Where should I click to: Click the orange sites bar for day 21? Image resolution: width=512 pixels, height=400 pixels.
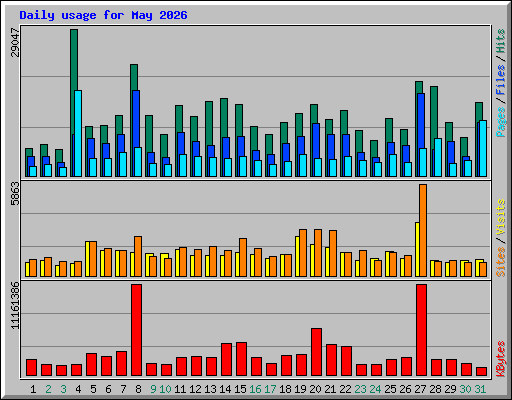[x=333, y=253]
